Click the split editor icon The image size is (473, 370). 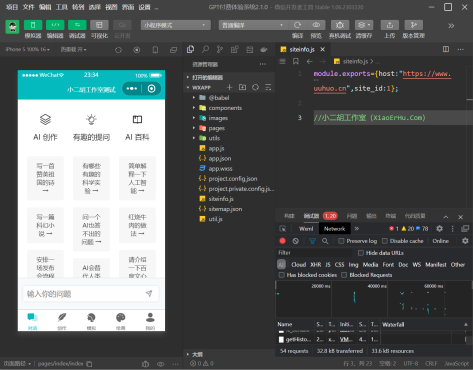tap(446, 49)
